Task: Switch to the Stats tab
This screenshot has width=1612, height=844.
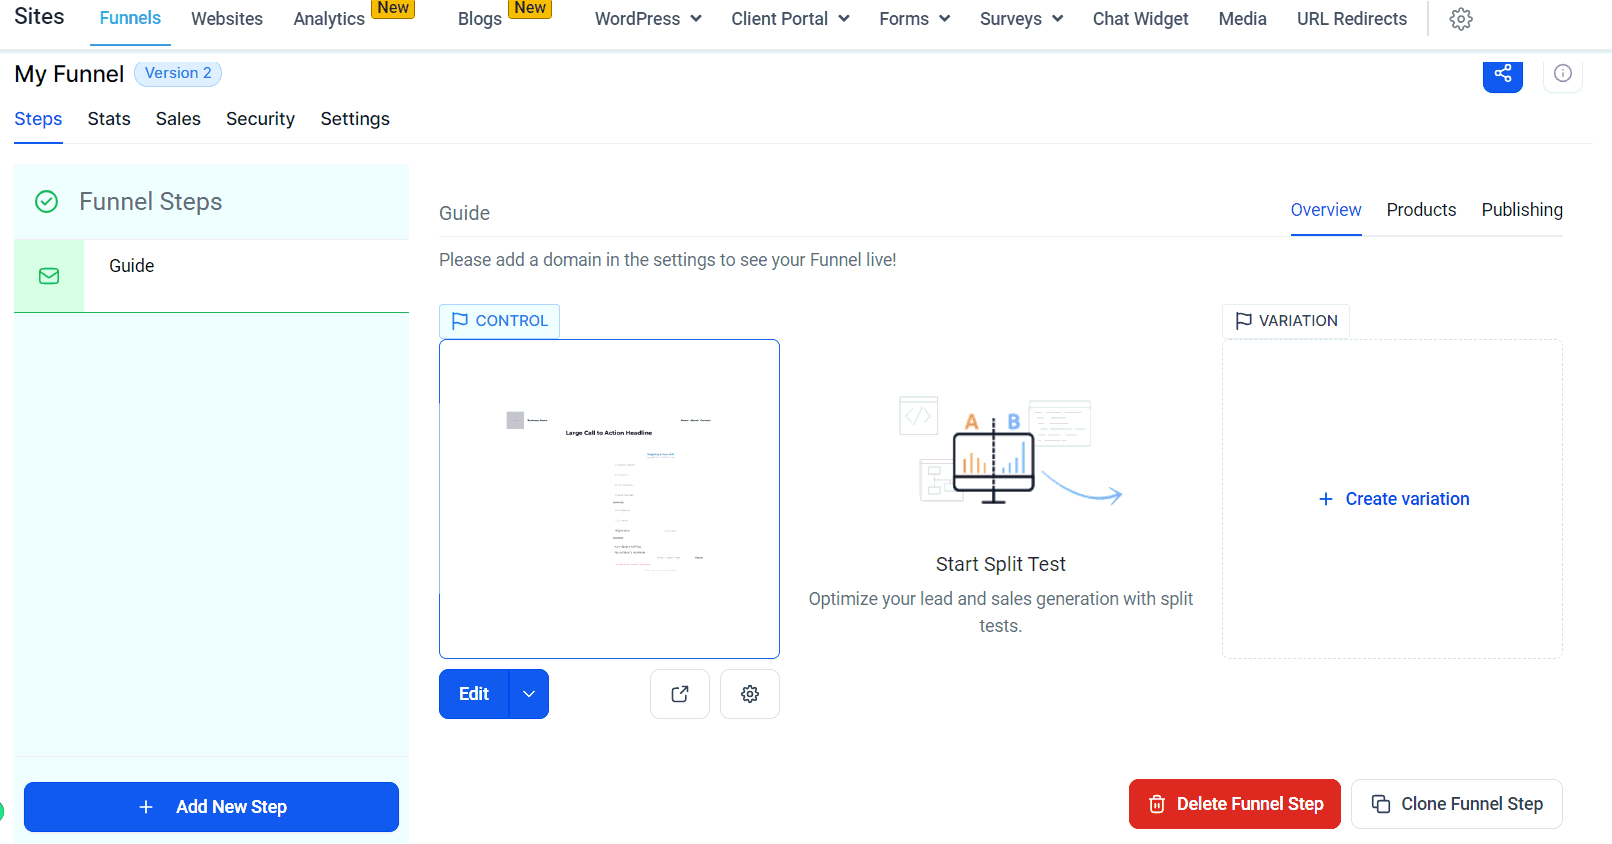Action: [x=109, y=119]
